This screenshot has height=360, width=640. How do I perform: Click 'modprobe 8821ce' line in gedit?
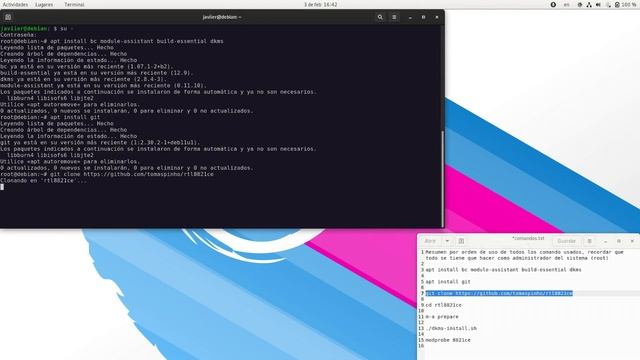pyautogui.click(x=448, y=340)
